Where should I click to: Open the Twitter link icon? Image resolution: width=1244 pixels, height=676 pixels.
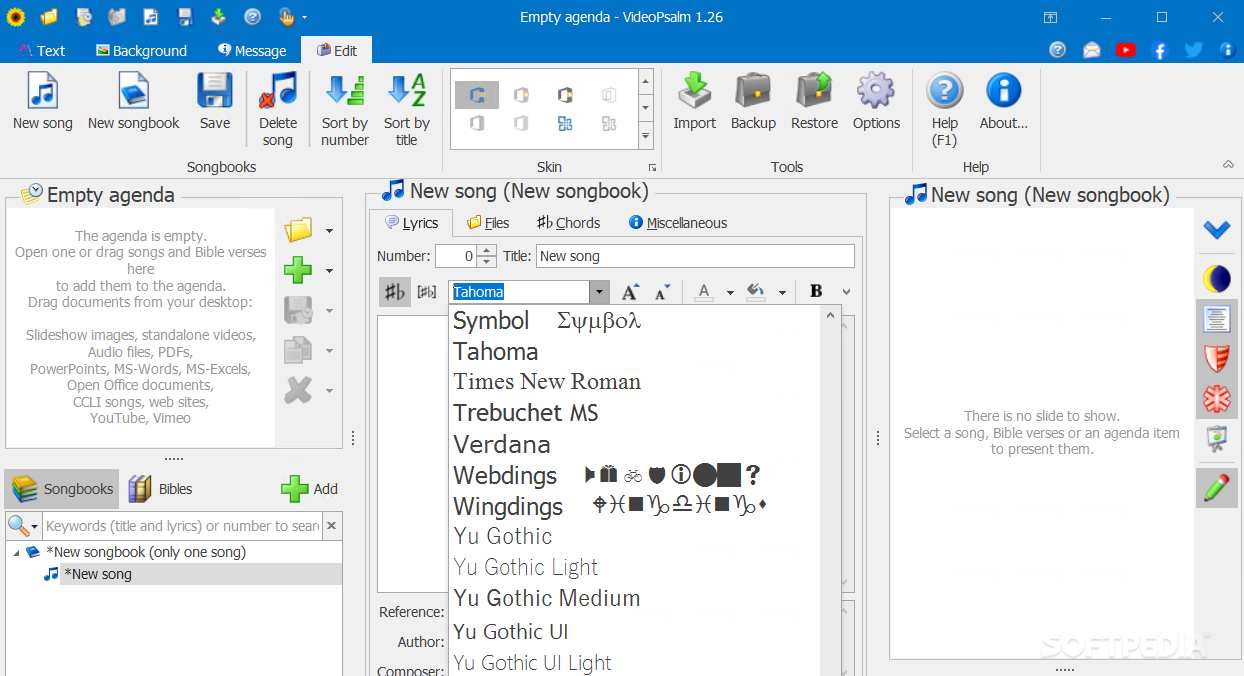tap(1193, 50)
